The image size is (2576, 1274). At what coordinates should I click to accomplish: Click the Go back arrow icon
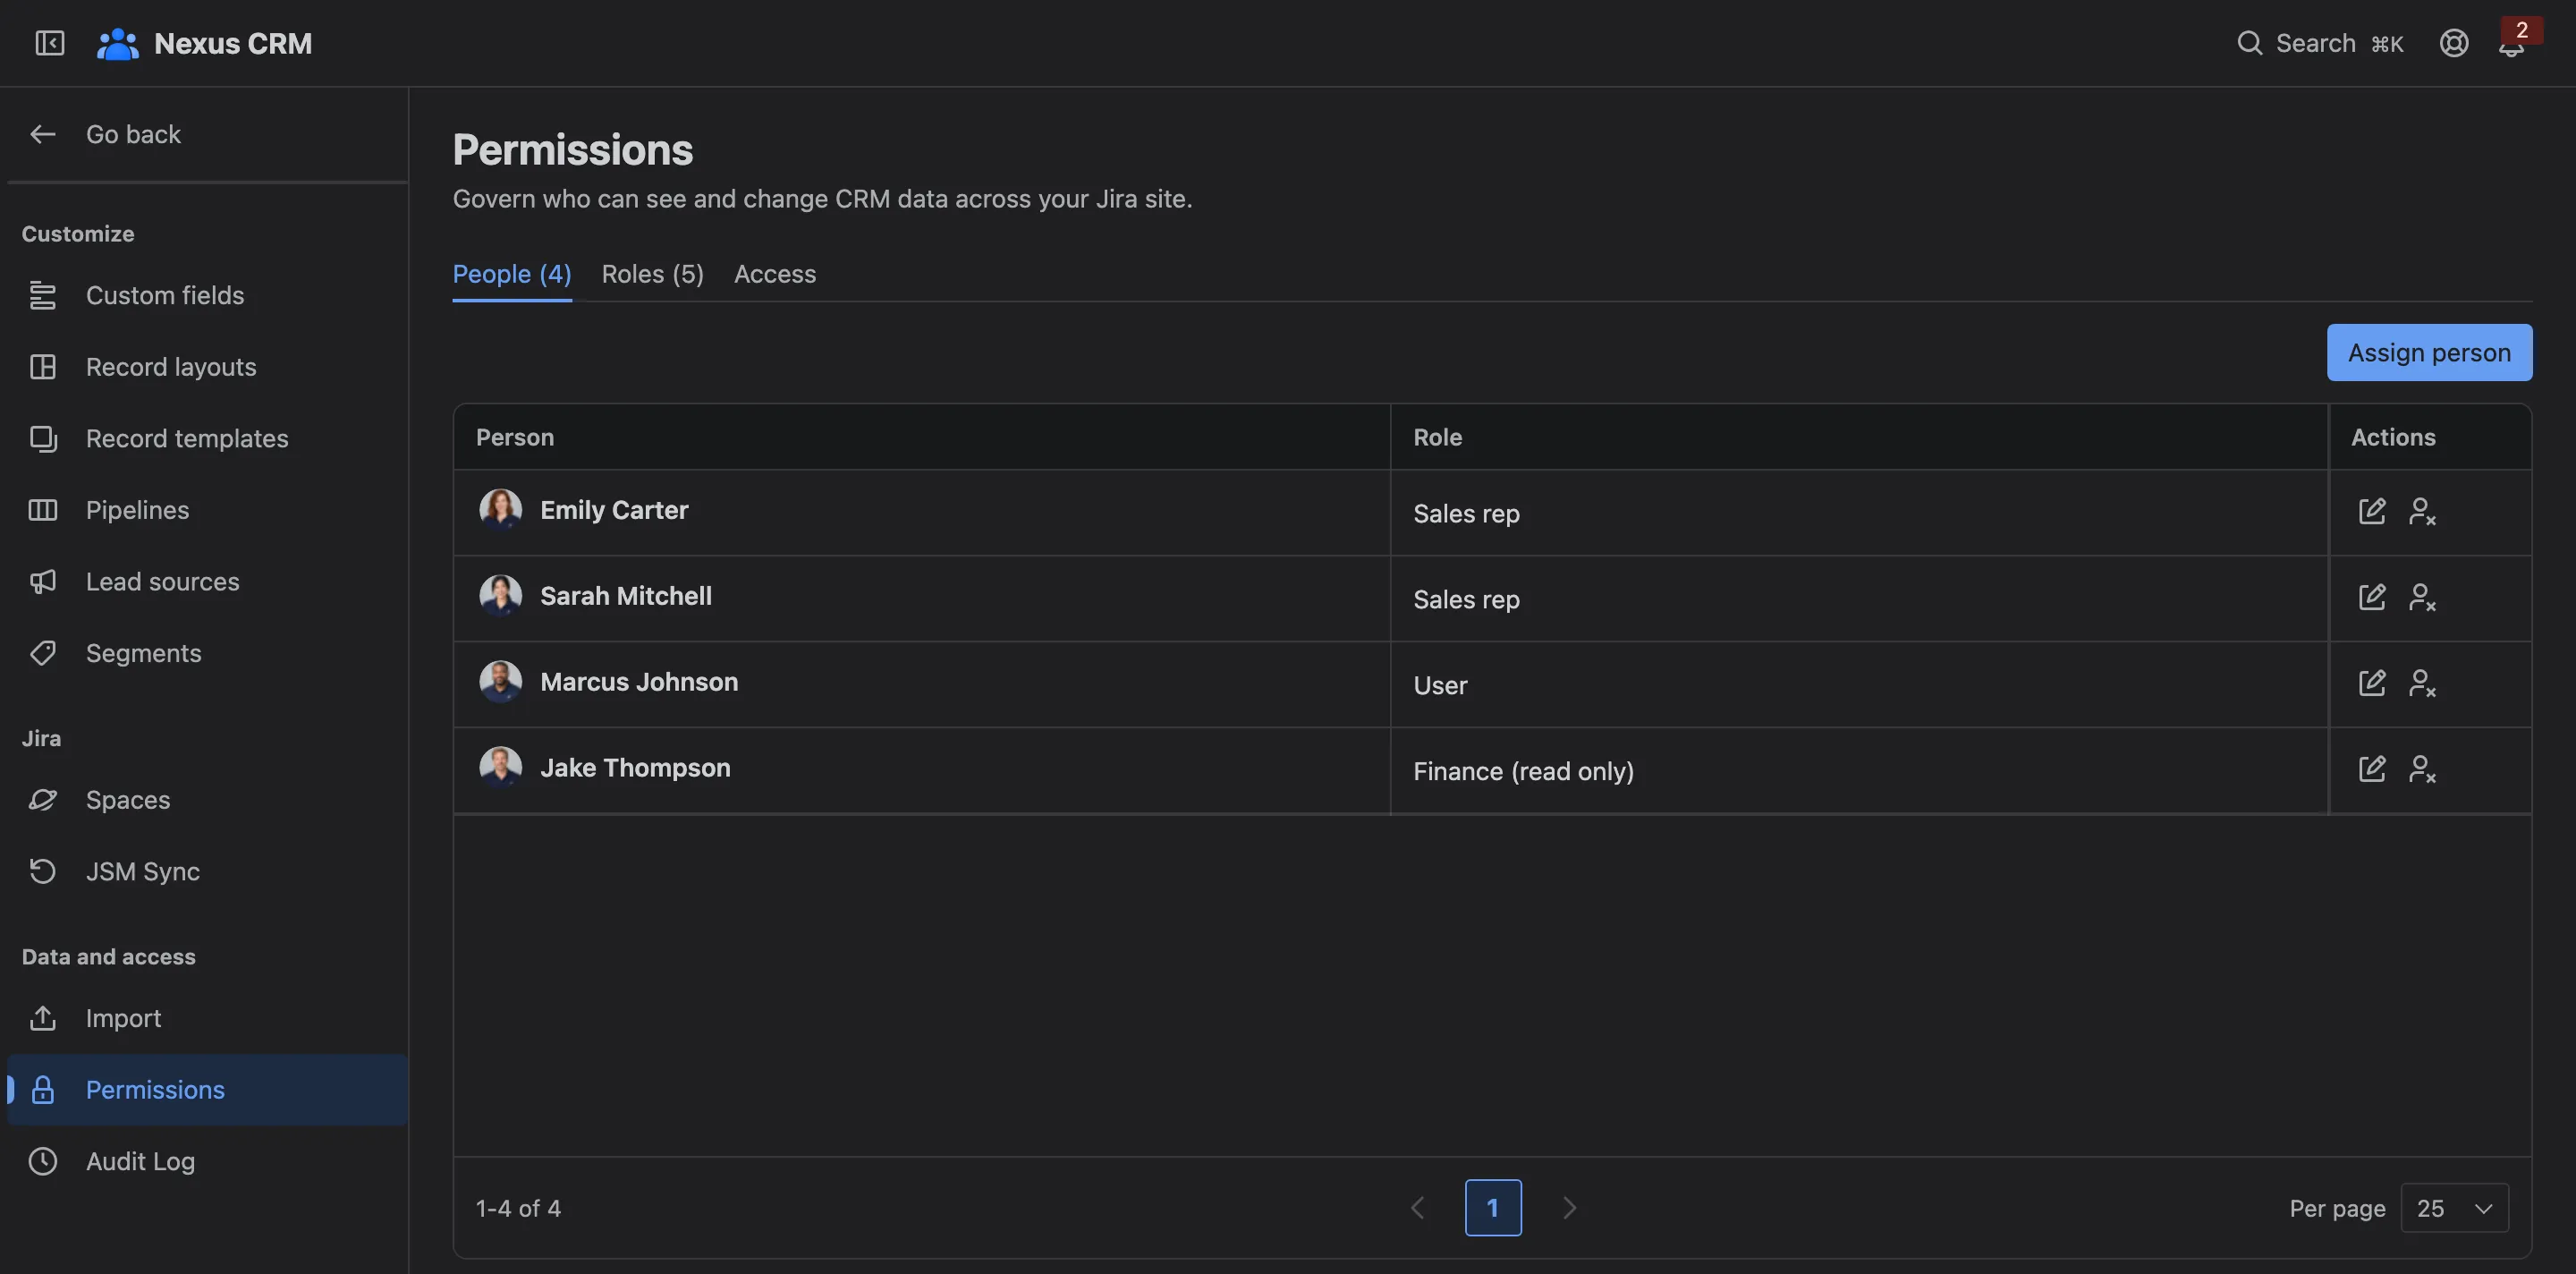point(42,134)
